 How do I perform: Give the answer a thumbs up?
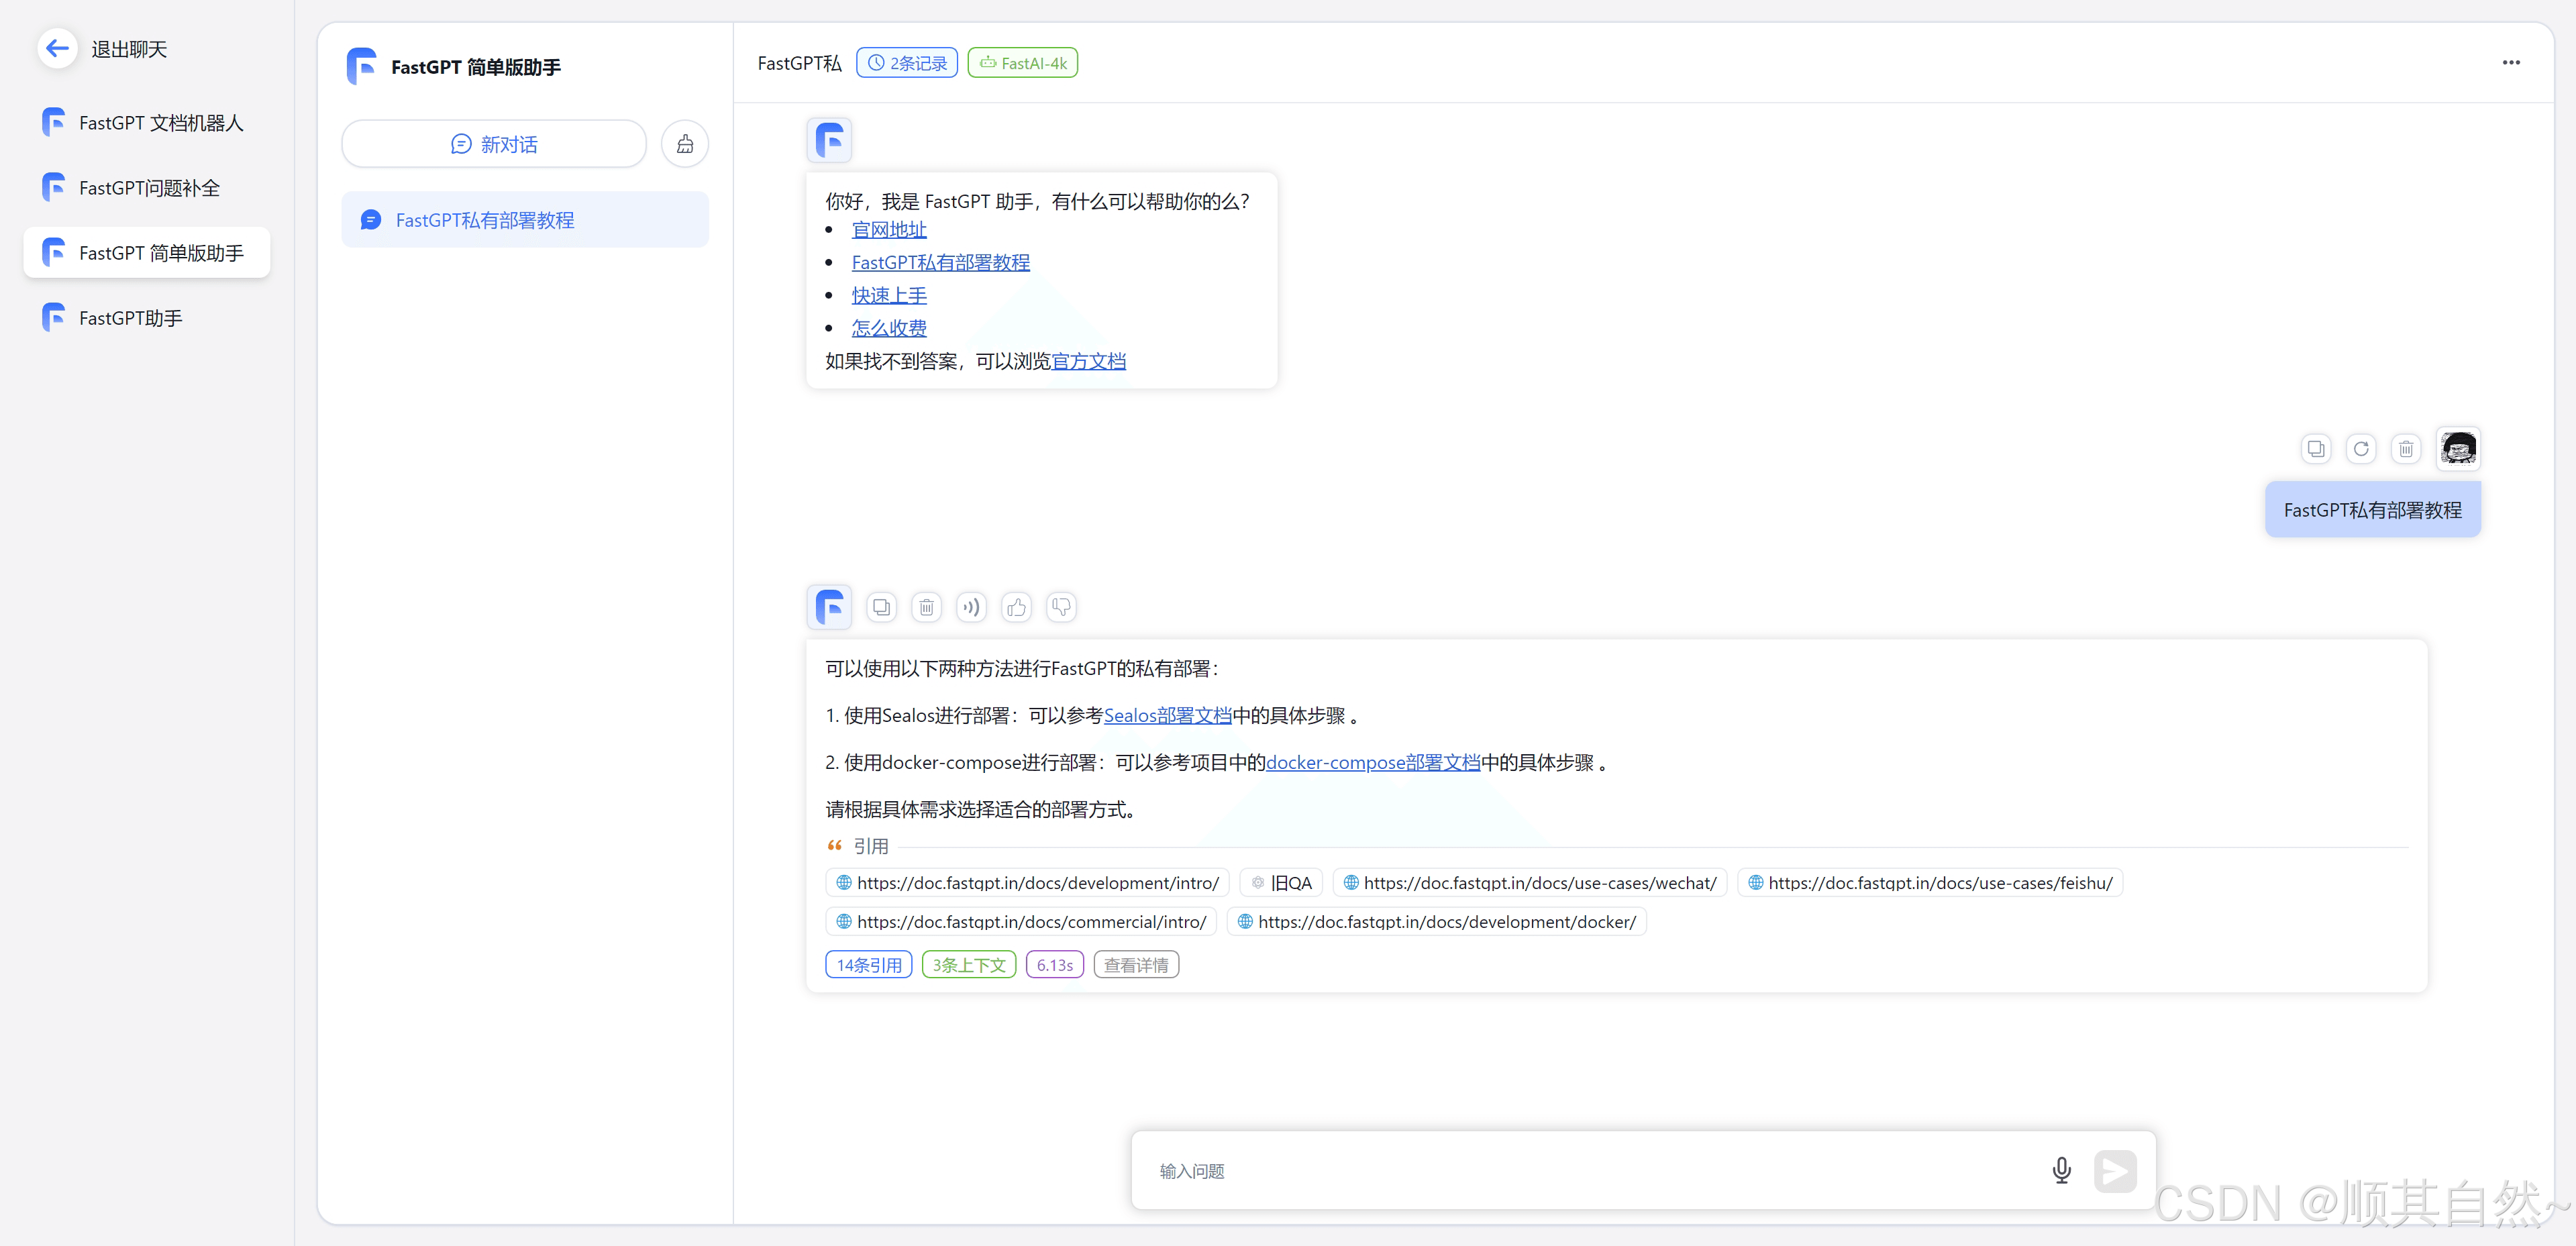pos(1016,607)
